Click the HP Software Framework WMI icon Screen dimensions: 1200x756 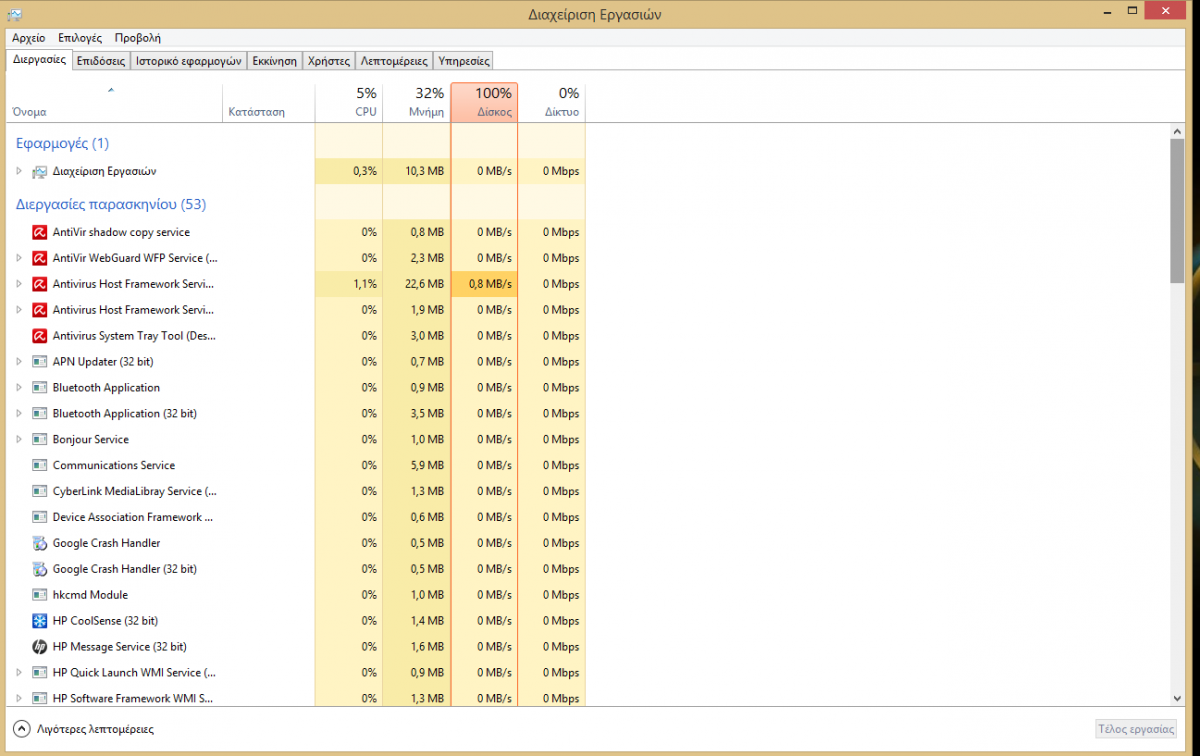point(40,698)
